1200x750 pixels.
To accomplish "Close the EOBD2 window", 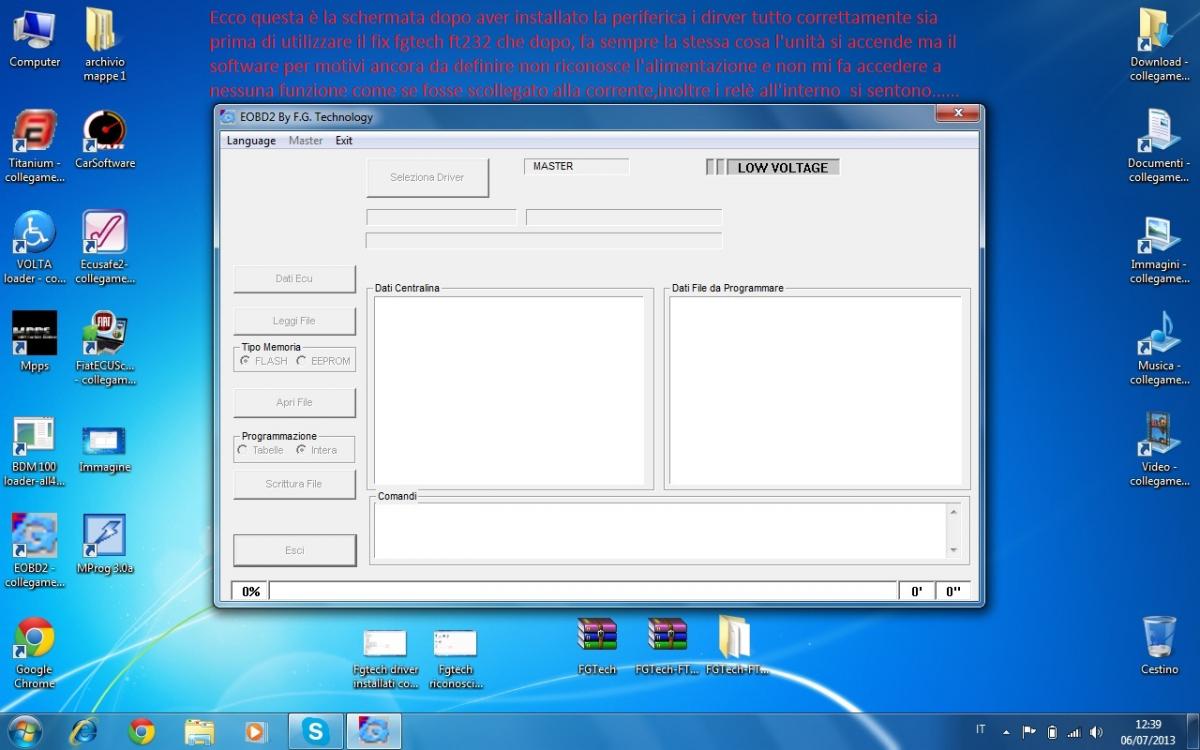I will [x=957, y=113].
